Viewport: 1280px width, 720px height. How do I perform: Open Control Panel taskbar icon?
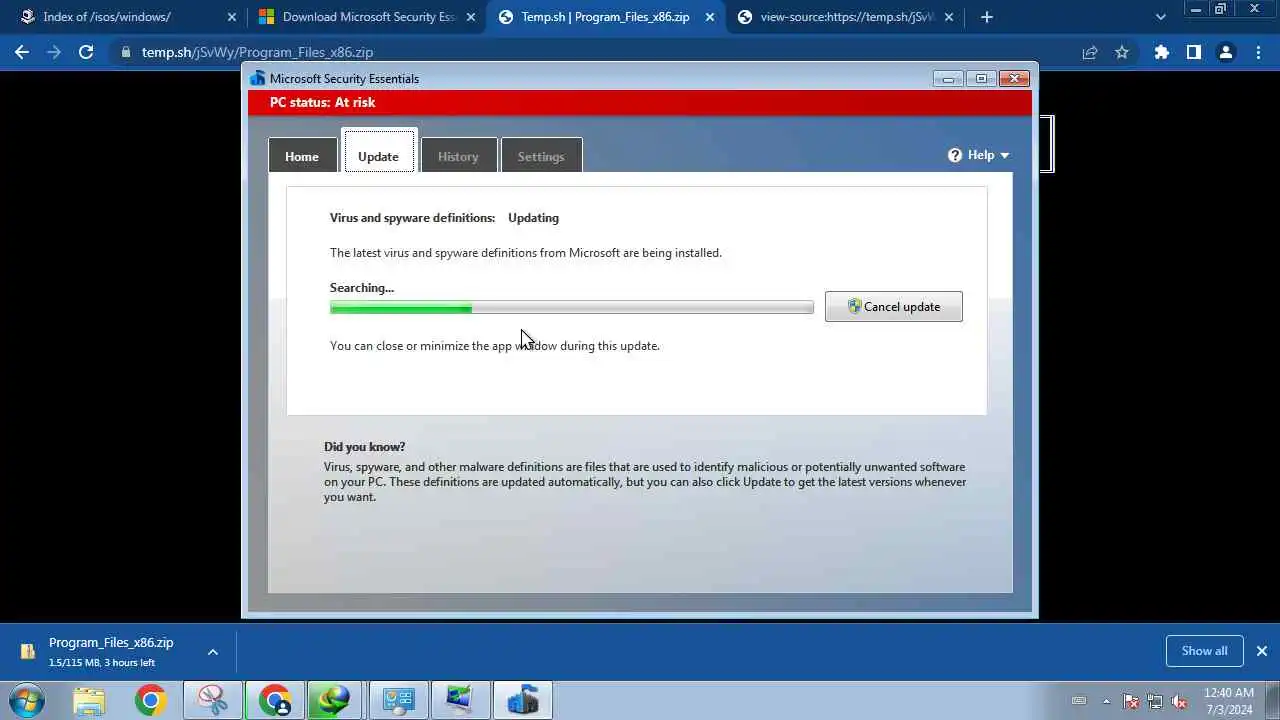pos(398,701)
